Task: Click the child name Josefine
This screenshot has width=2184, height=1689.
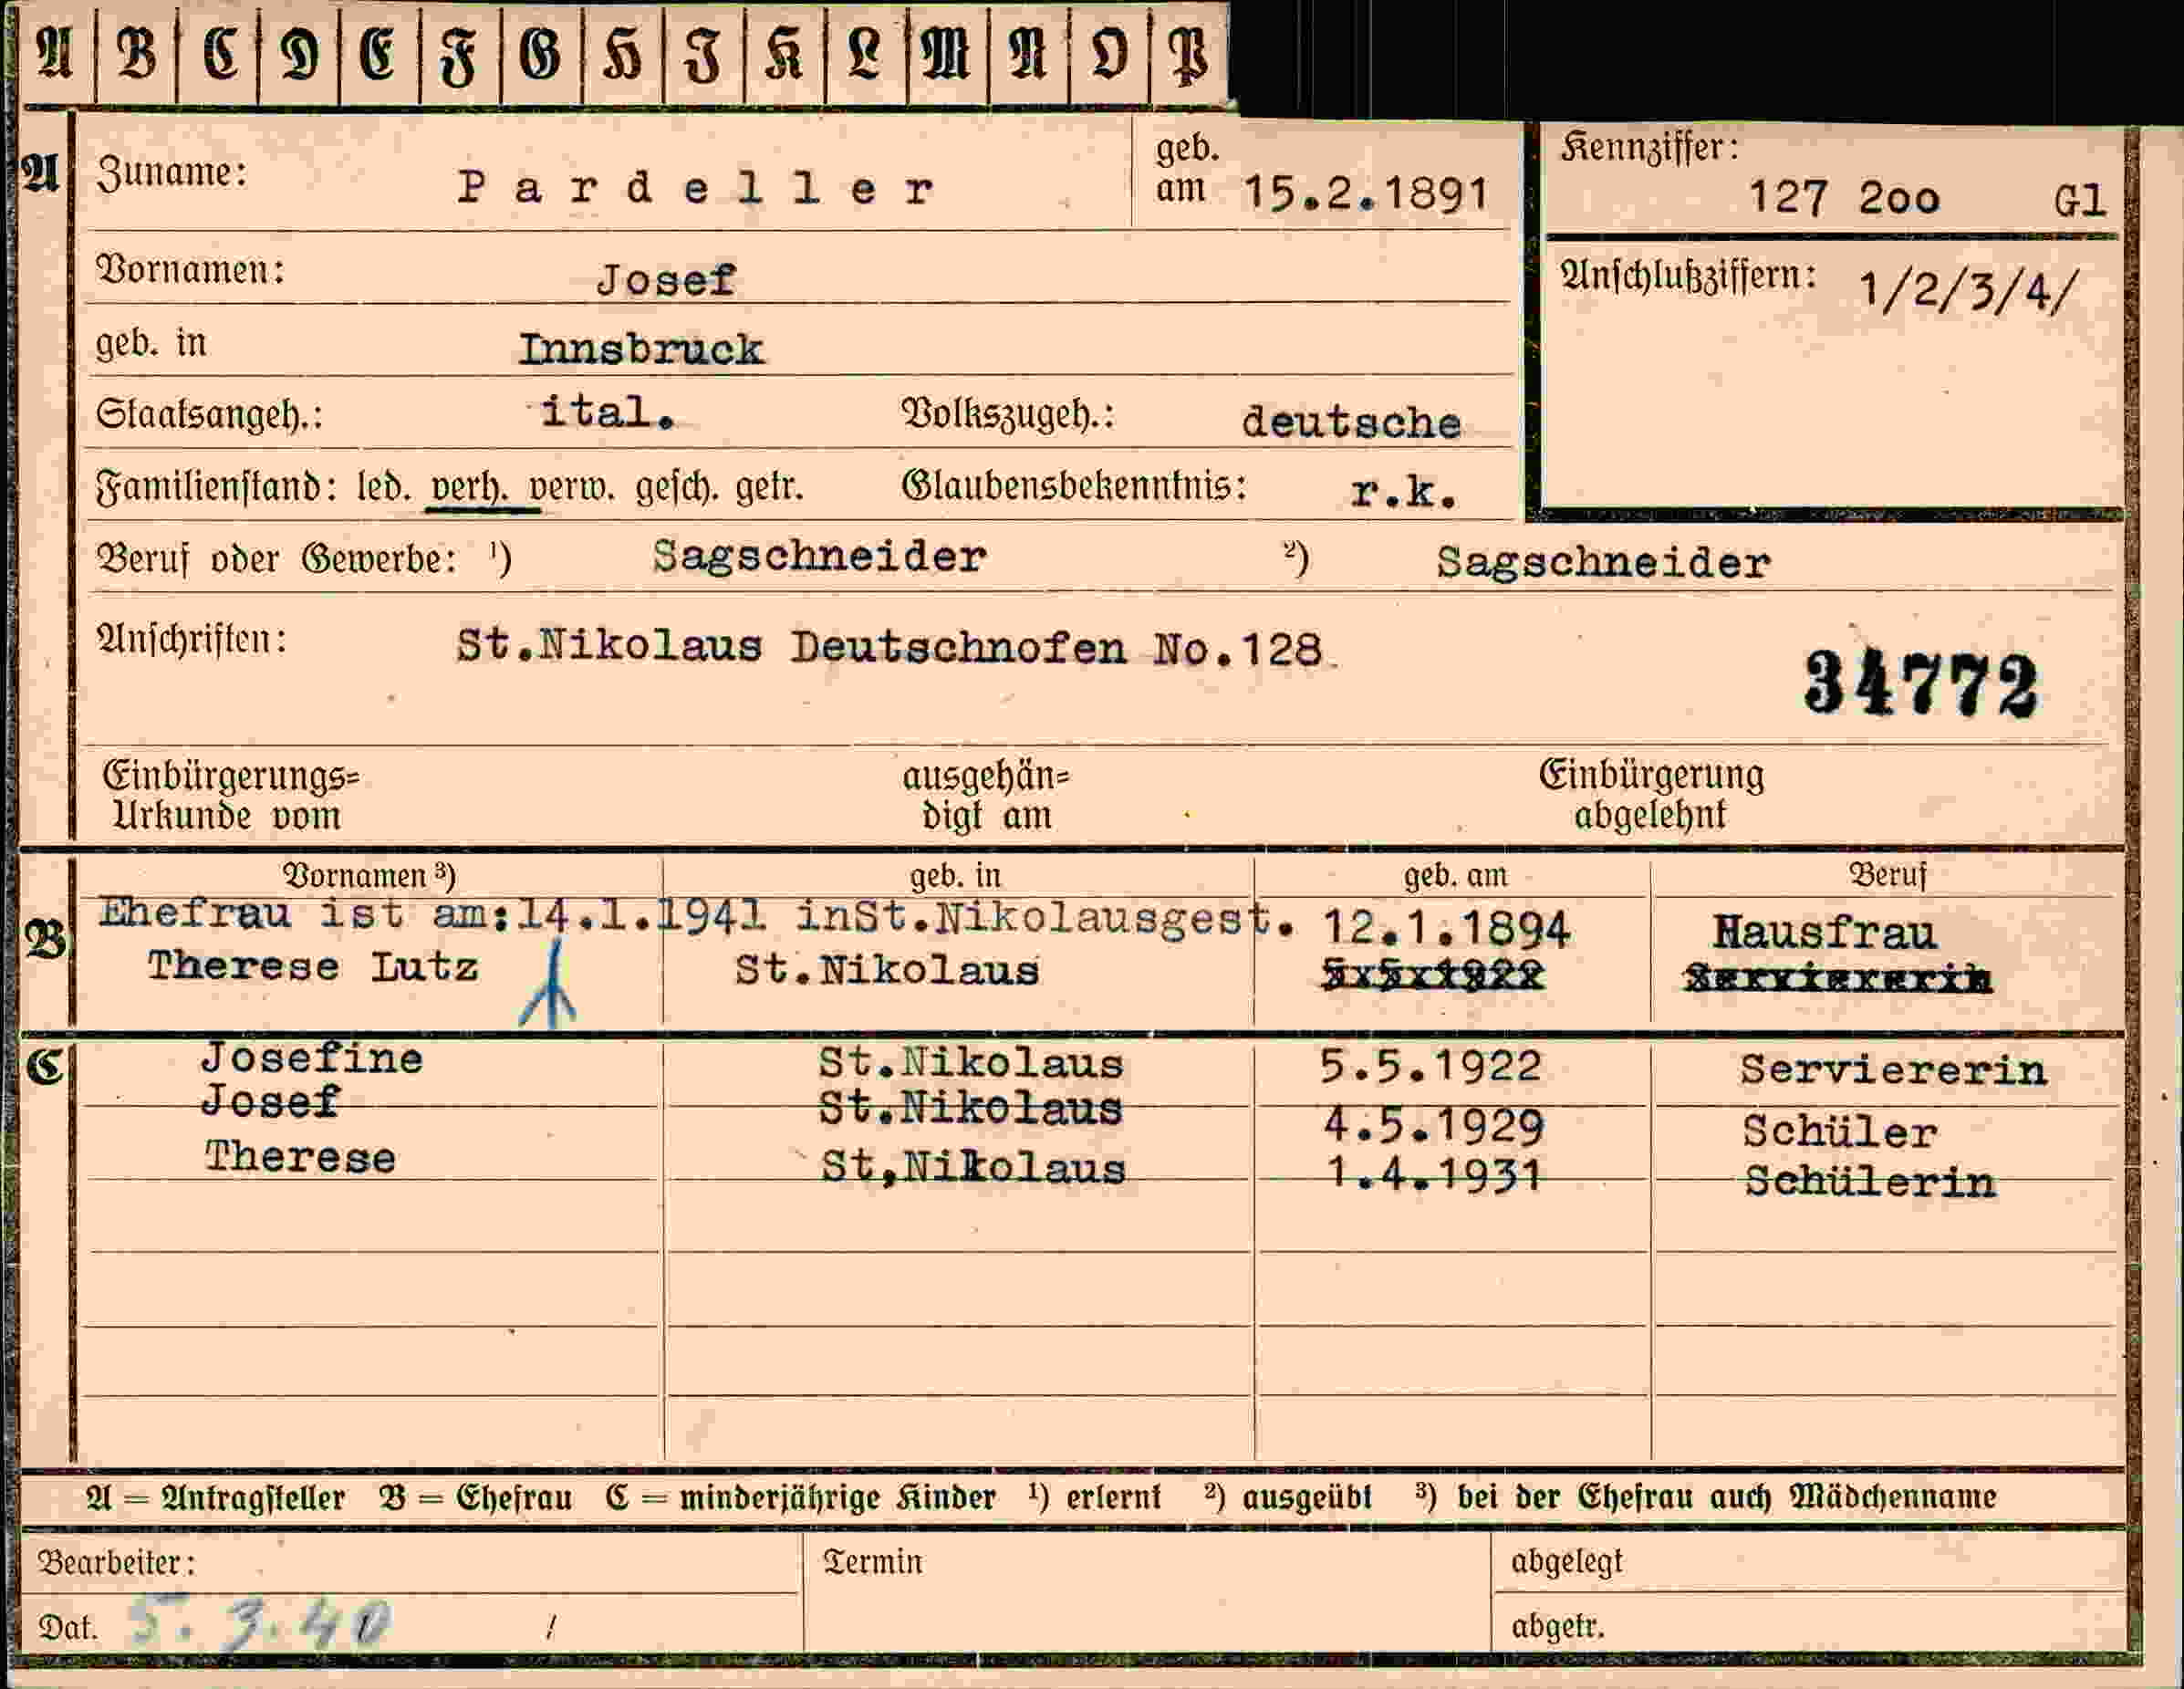Action: [x=313, y=1058]
